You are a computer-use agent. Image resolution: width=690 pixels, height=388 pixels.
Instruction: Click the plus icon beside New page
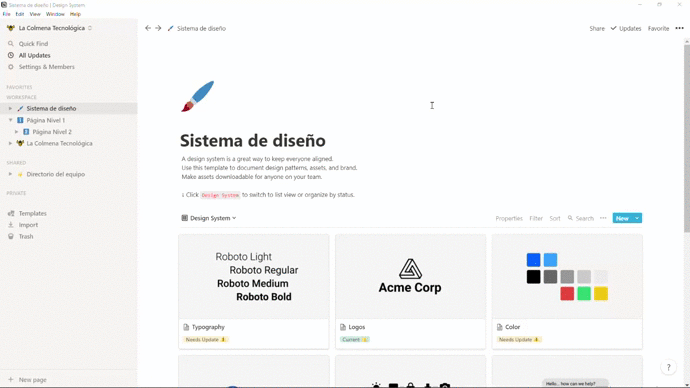(11, 380)
